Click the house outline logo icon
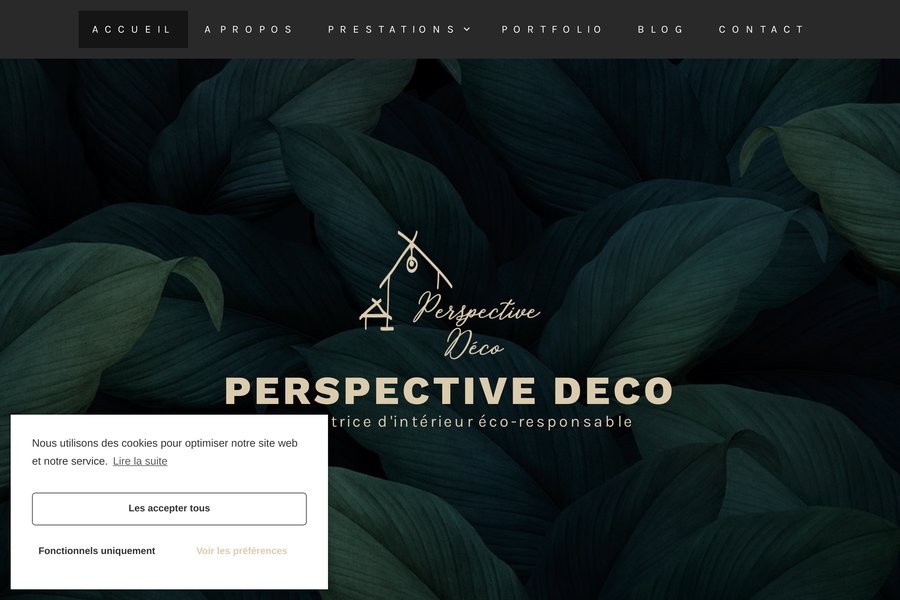The height and width of the screenshot is (600, 900). 406,281
